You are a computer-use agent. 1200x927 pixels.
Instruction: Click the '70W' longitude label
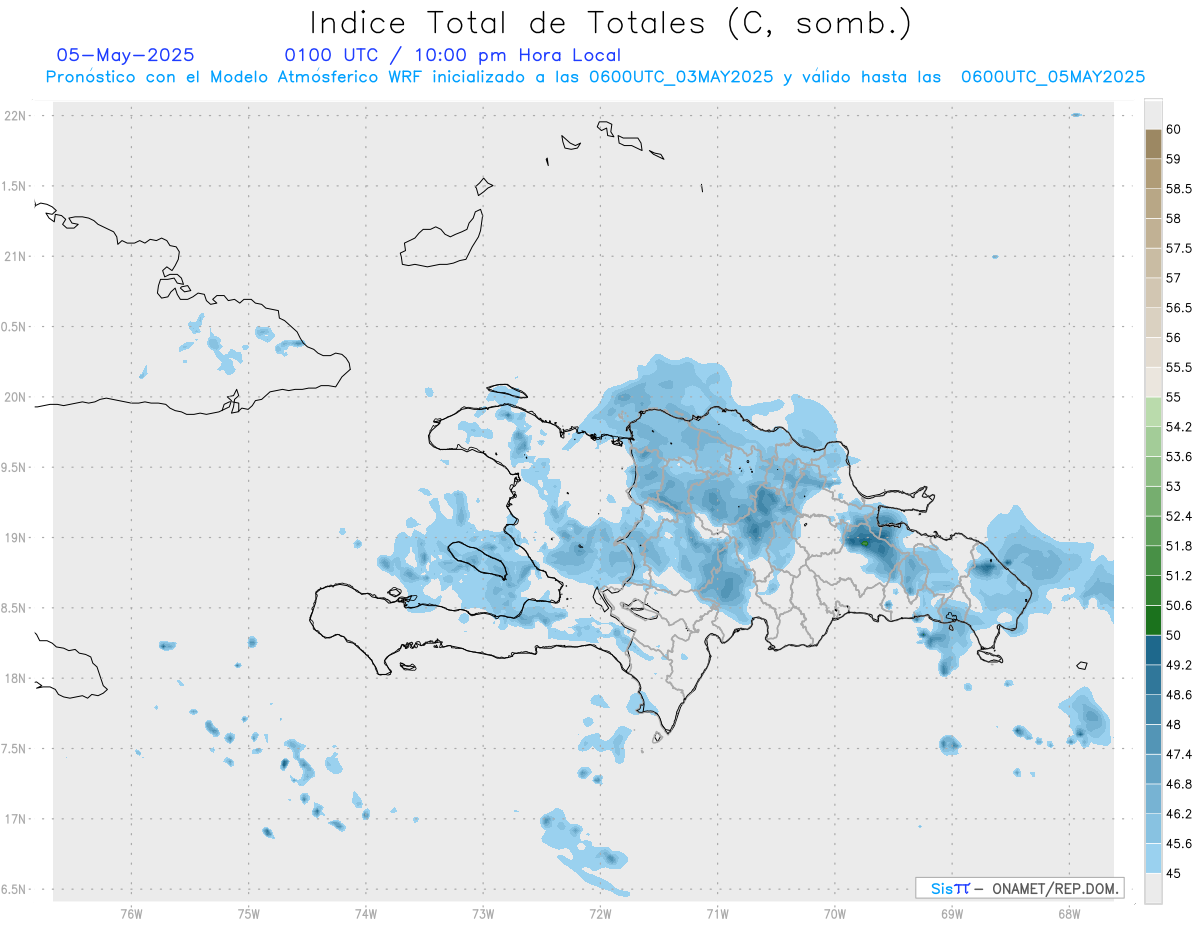pyautogui.click(x=835, y=914)
